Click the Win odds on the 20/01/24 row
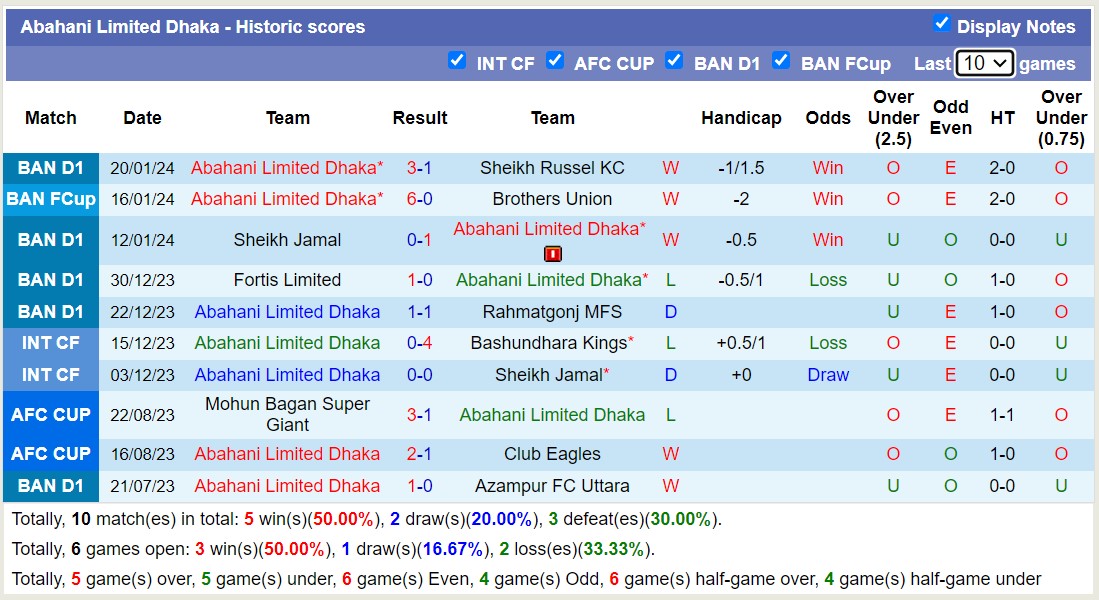 point(827,167)
